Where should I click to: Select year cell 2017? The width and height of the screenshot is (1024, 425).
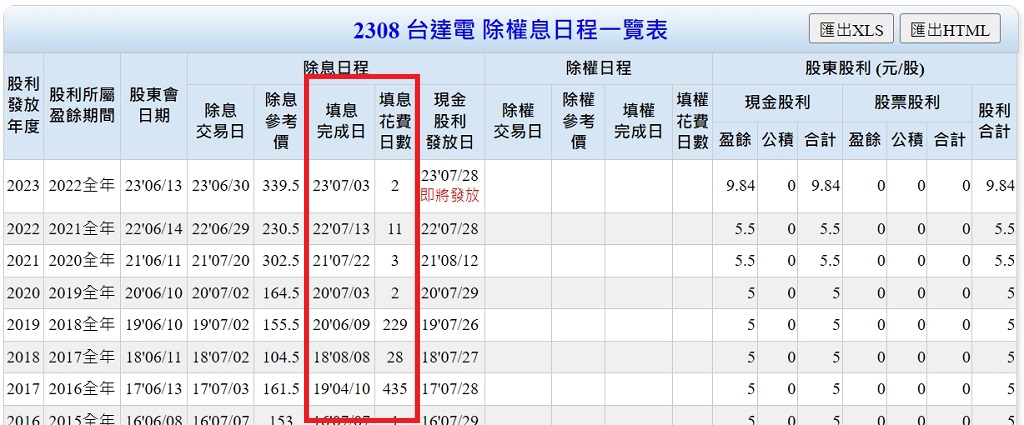pyautogui.click(x=24, y=389)
